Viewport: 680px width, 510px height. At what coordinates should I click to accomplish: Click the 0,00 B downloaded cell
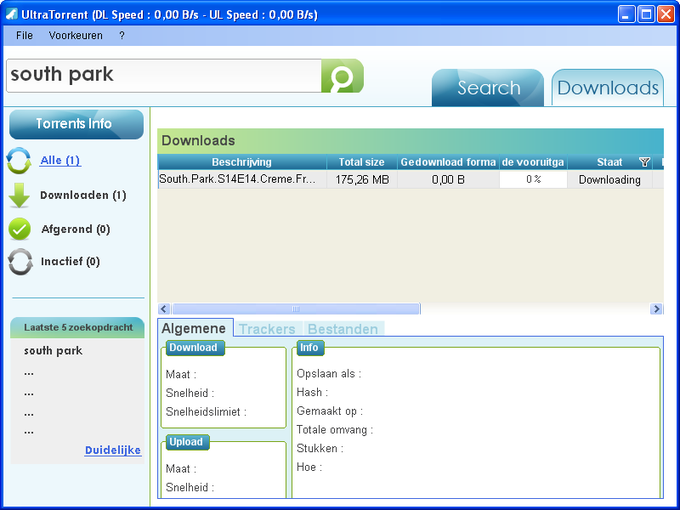(x=448, y=180)
